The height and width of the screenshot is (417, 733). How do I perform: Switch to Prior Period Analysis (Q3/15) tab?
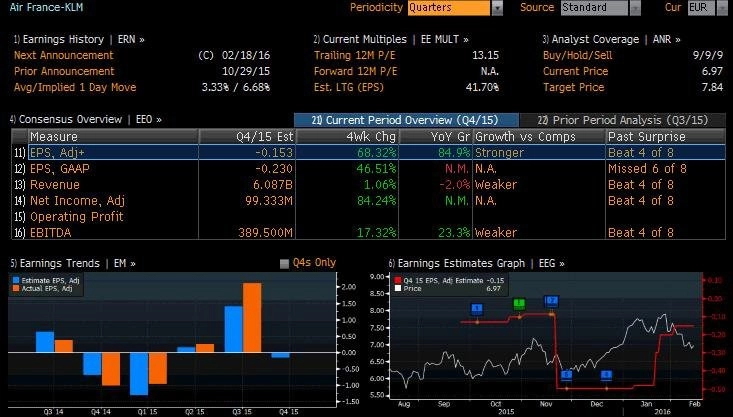[623, 120]
